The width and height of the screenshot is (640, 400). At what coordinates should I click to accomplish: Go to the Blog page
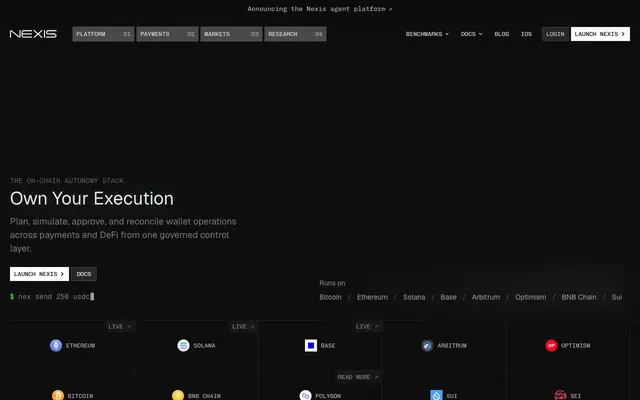(x=502, y=34)
